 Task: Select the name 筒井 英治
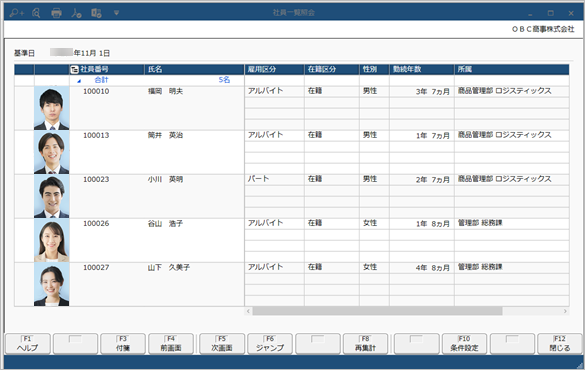[165, 135]
